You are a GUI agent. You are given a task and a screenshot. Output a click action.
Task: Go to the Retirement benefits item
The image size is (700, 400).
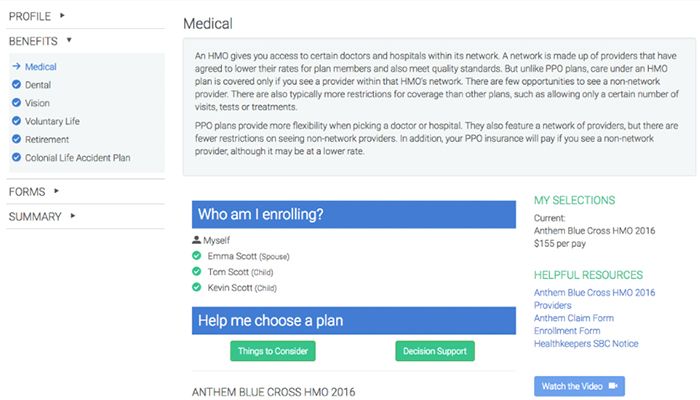[x=47, y=139]
